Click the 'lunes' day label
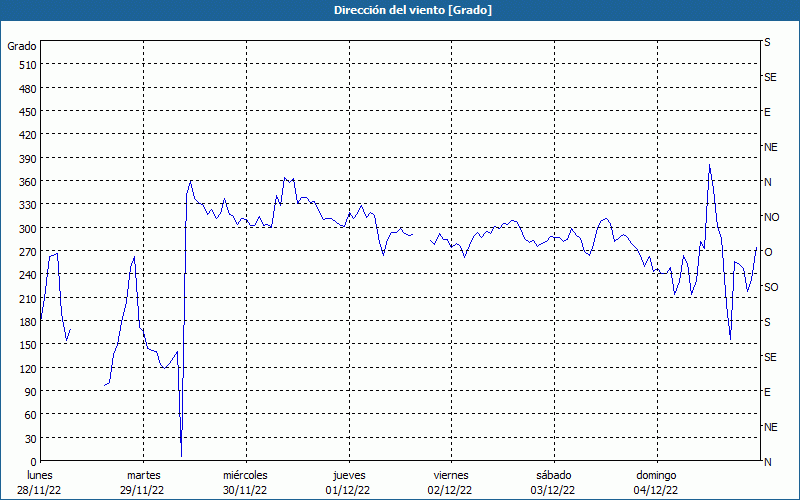The image size is (800, 500). (x=39, y=476)
